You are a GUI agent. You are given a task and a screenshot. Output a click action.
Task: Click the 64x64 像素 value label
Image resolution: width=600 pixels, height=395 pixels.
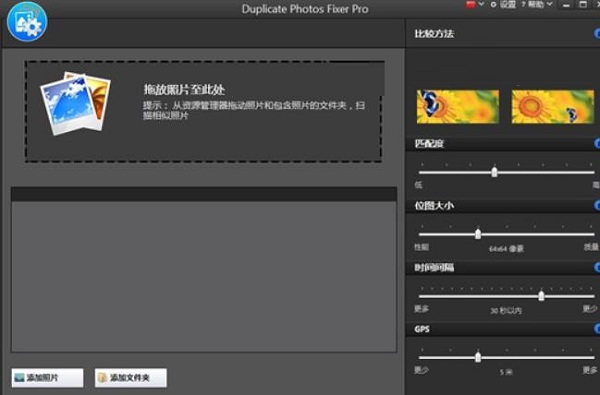click(506, 249)
